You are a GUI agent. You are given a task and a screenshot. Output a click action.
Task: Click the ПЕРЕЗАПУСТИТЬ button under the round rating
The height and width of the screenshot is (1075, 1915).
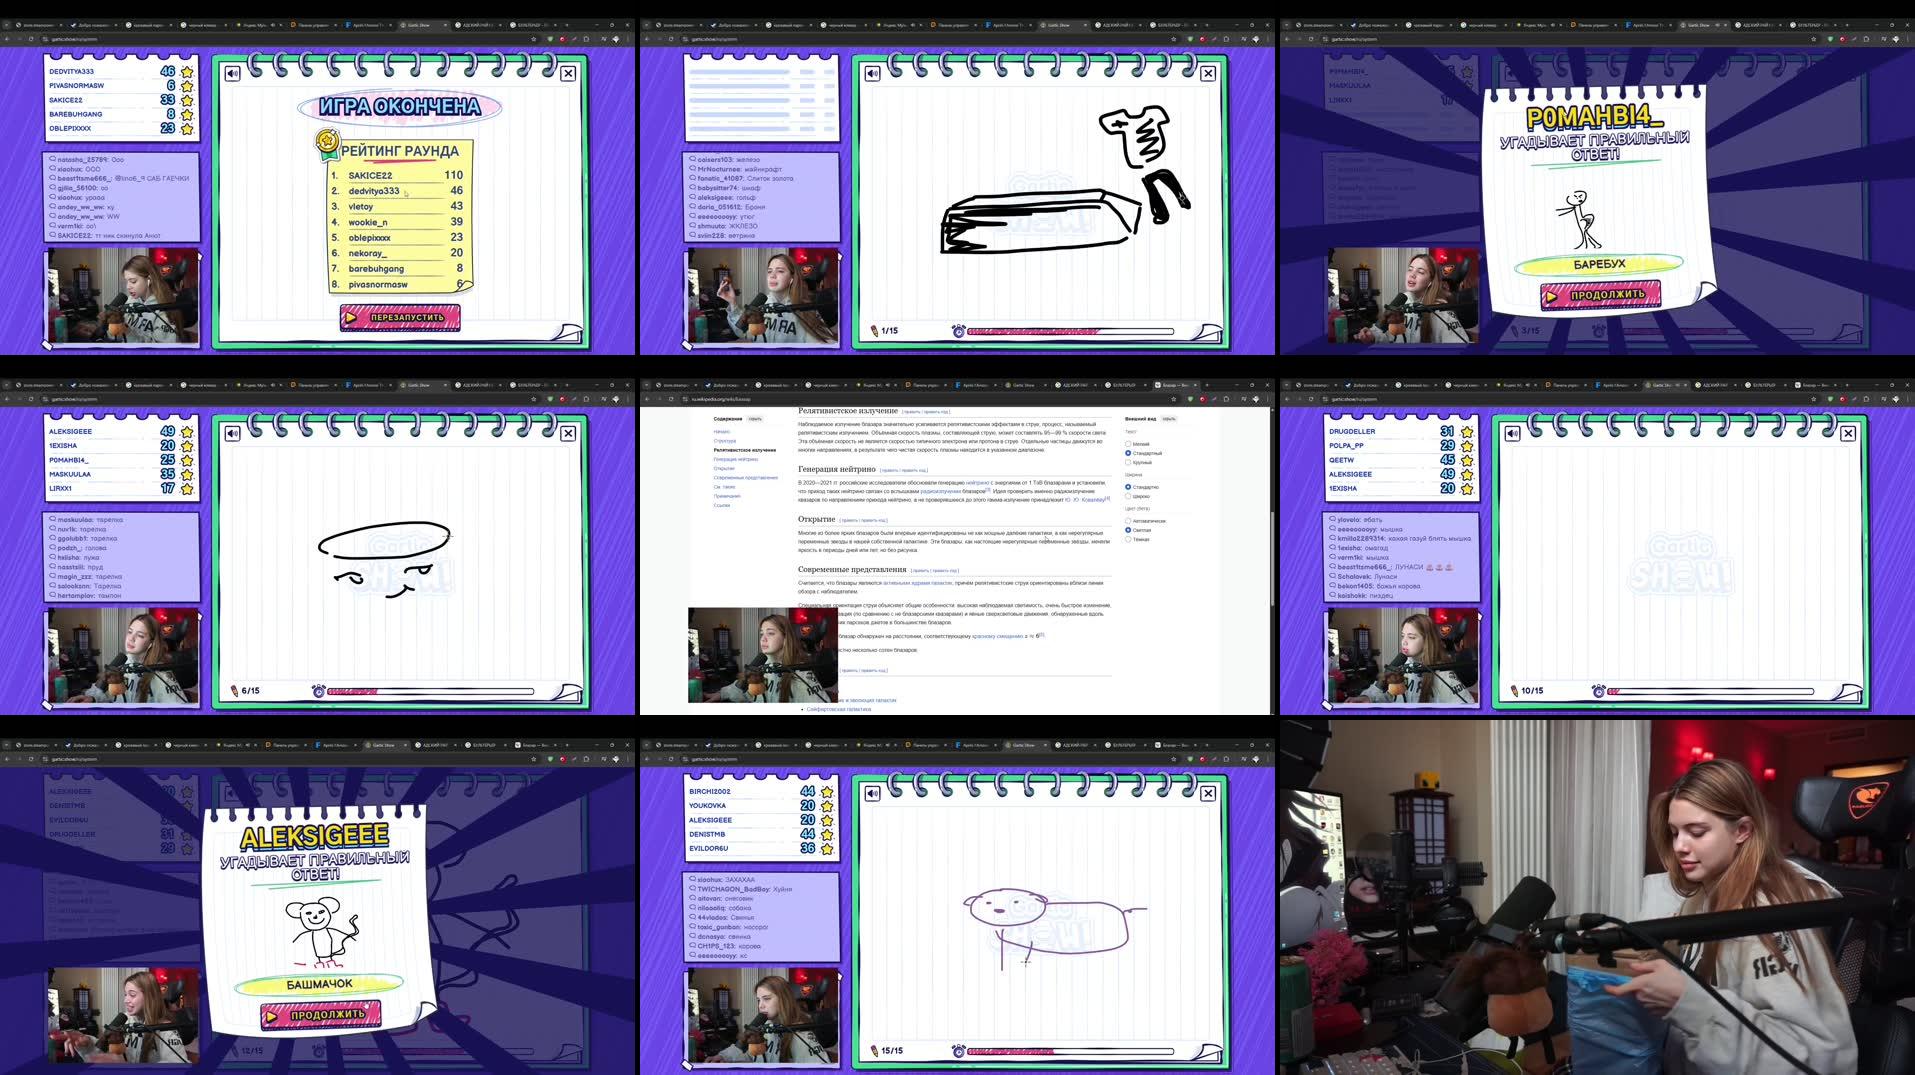(x=398, y=318)
